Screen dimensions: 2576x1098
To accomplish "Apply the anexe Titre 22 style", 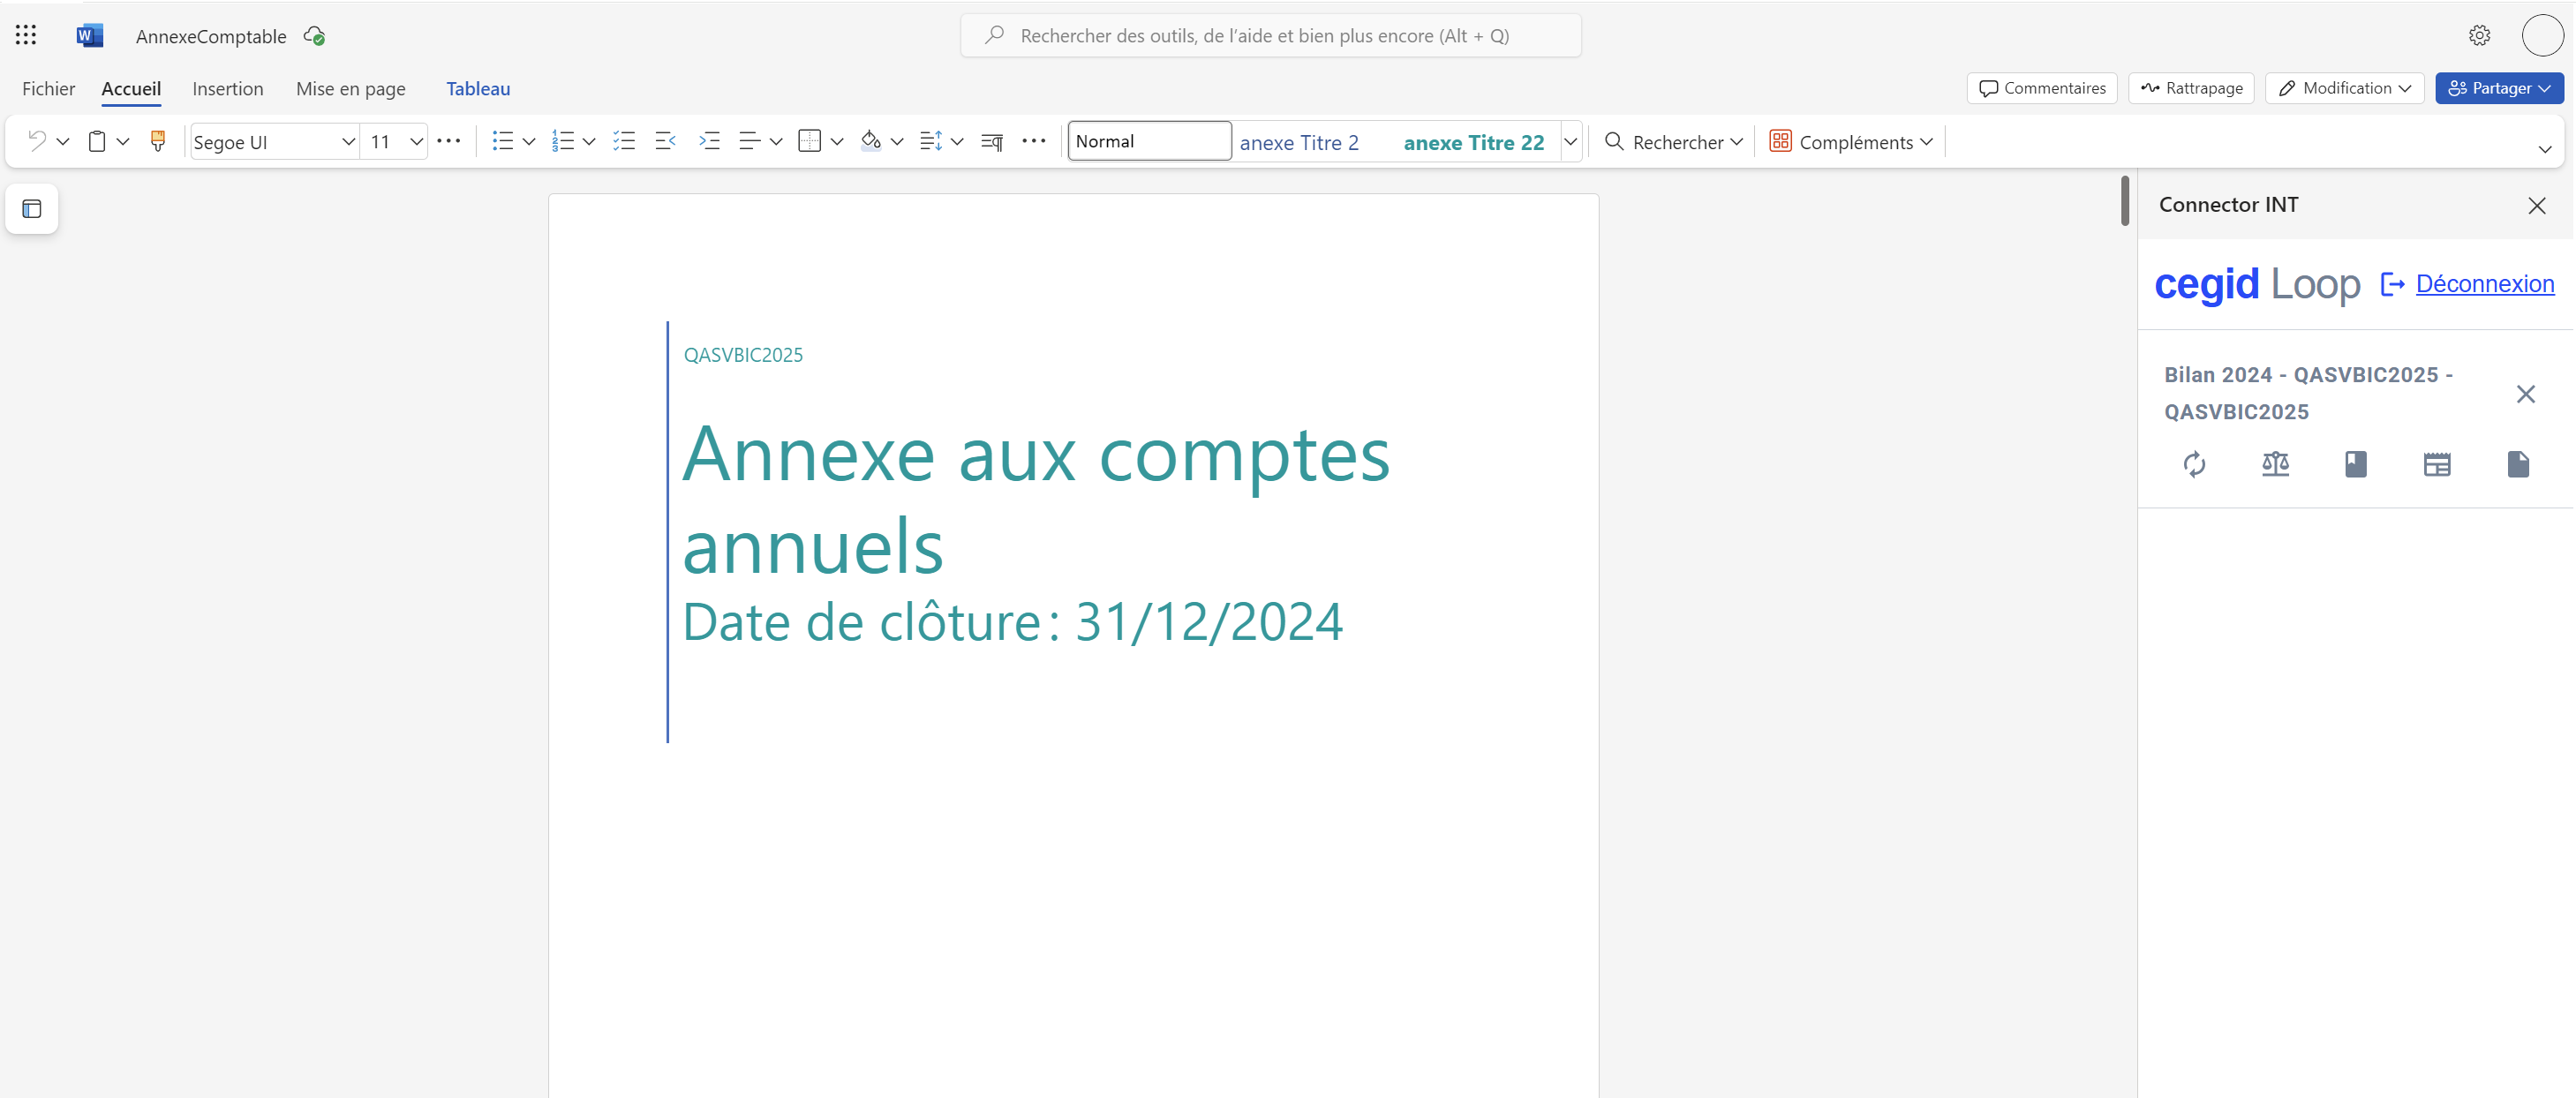I will tap(1473, 142).
